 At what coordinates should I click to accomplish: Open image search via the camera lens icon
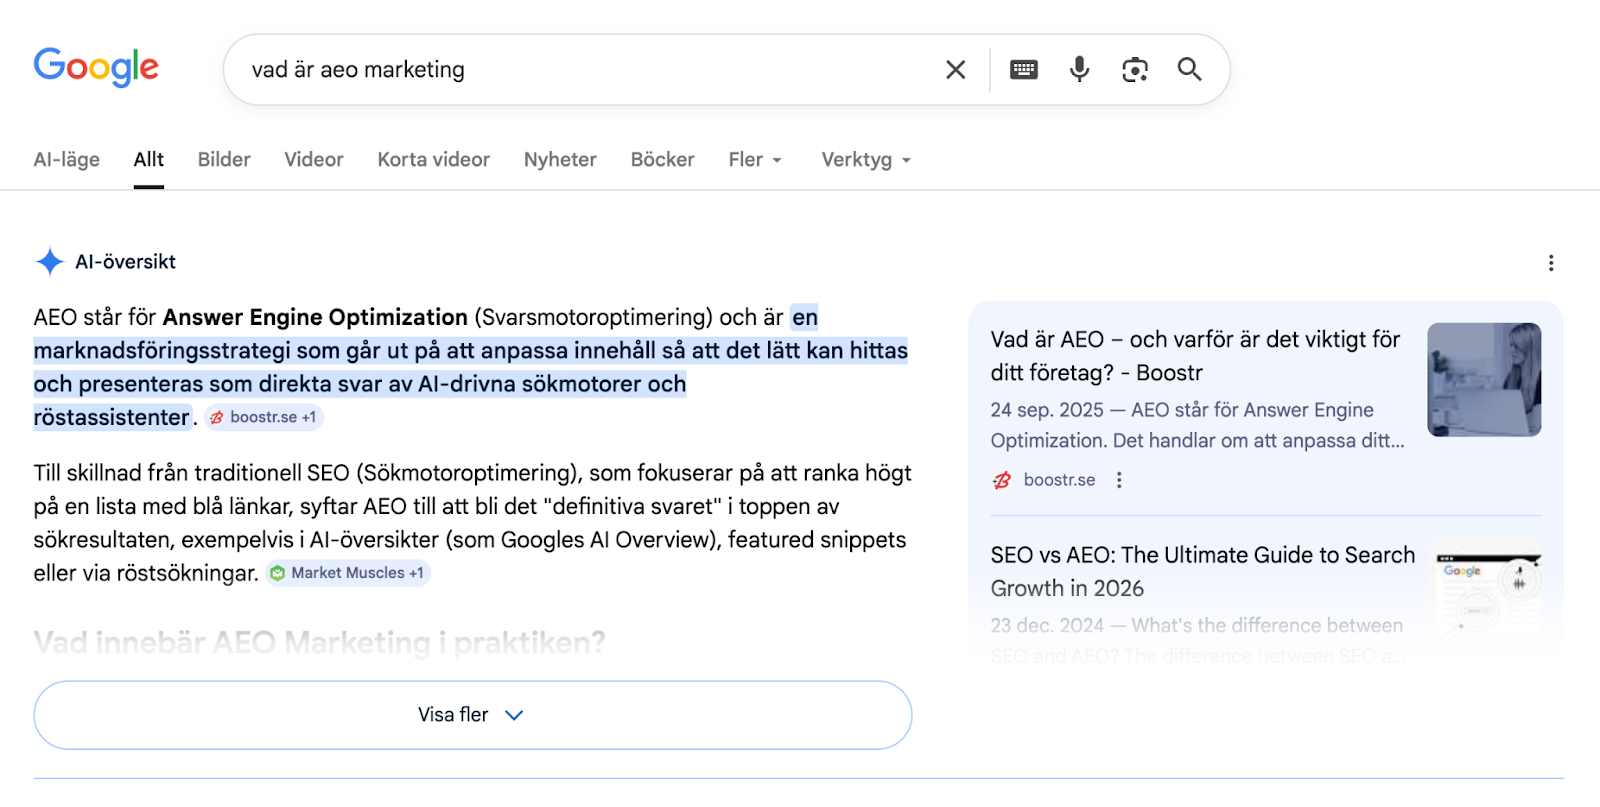(x=1134, y=70)
